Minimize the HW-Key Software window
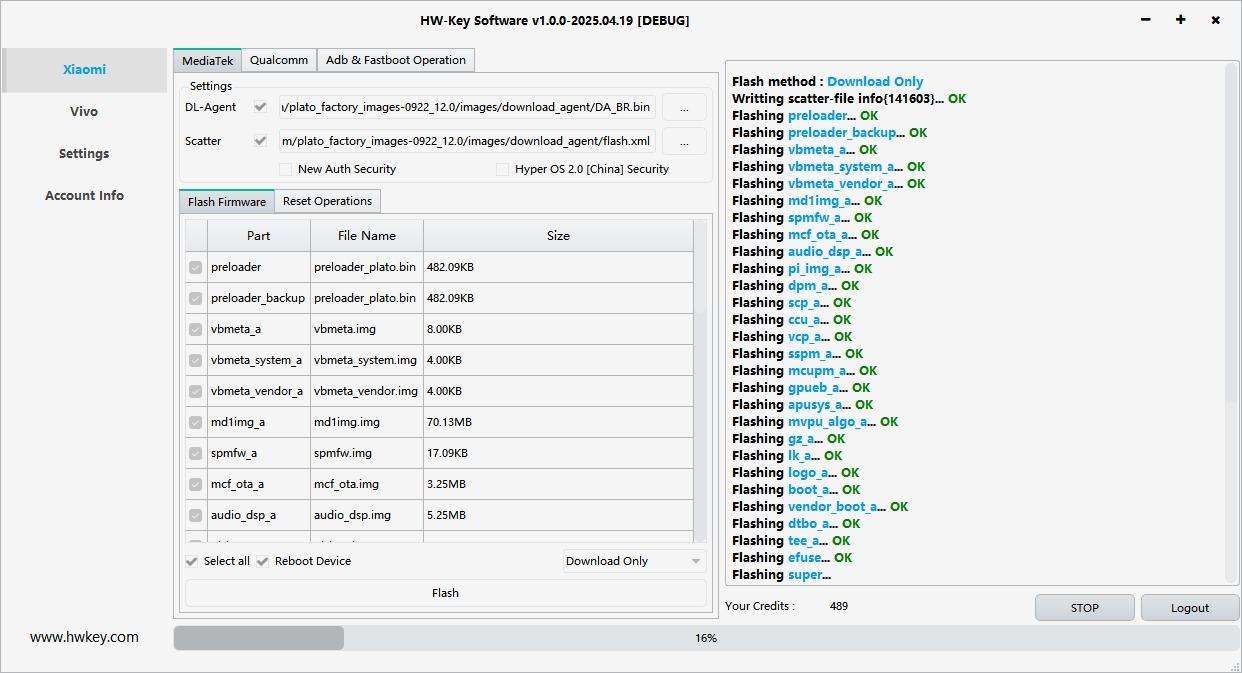This screenshot has height=673, width=1242. point(1146,20)
